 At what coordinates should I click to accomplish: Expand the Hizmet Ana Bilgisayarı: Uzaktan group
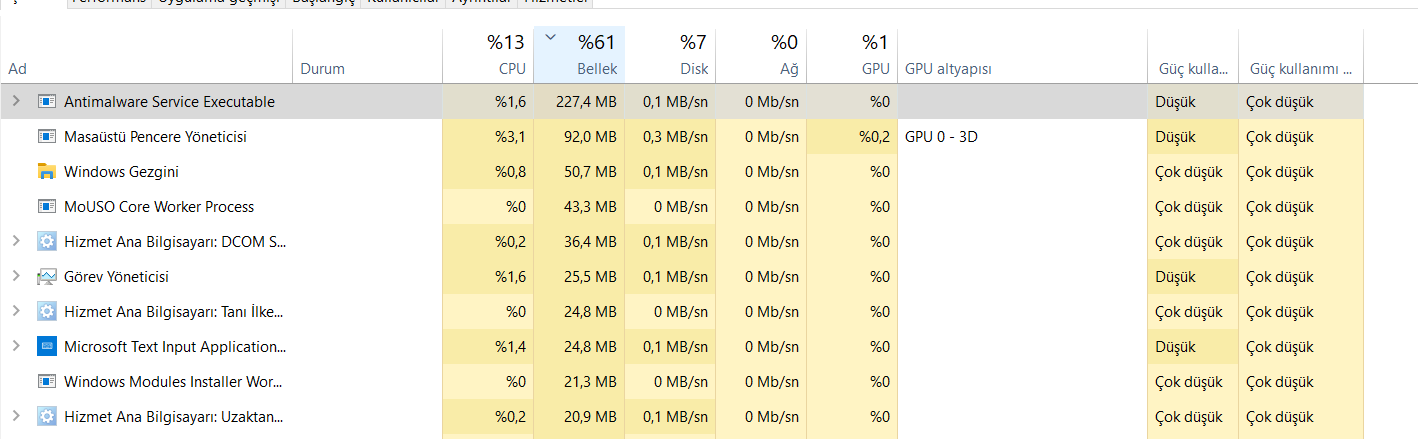click(15, 417)
